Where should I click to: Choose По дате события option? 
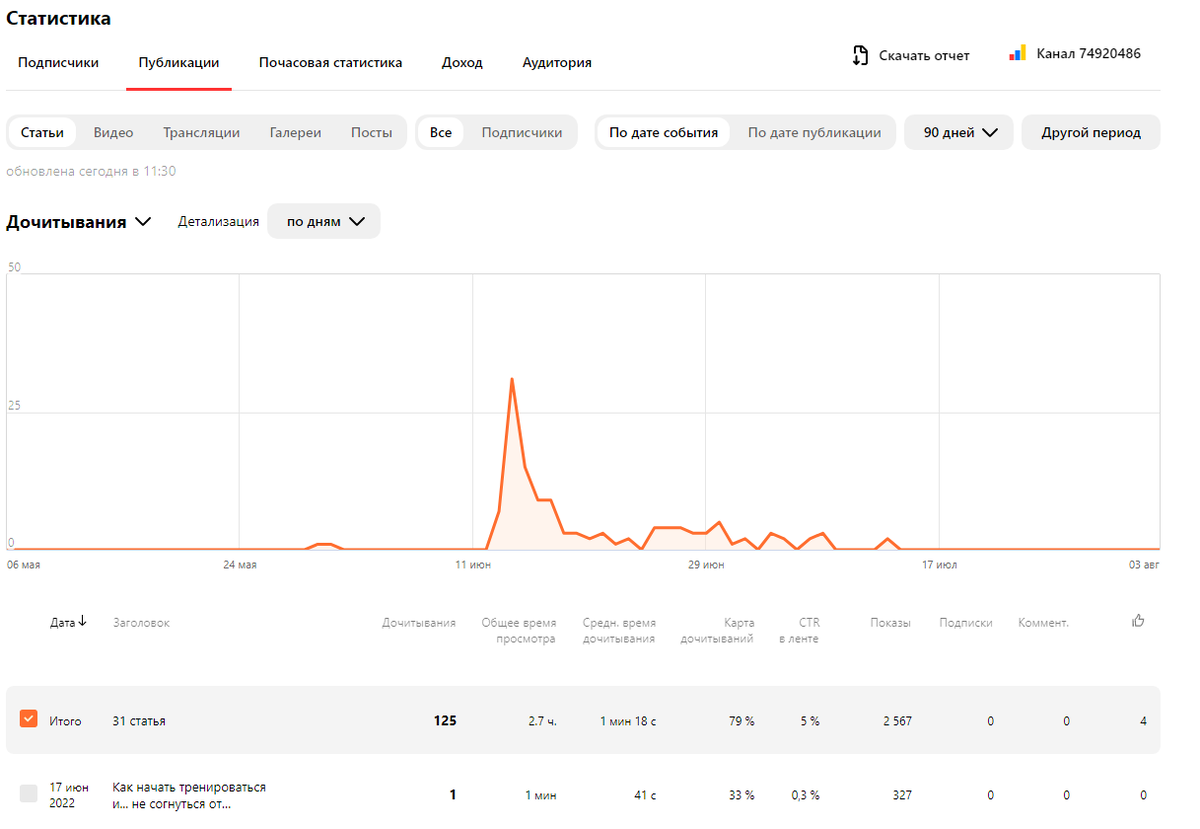[663, 132]
